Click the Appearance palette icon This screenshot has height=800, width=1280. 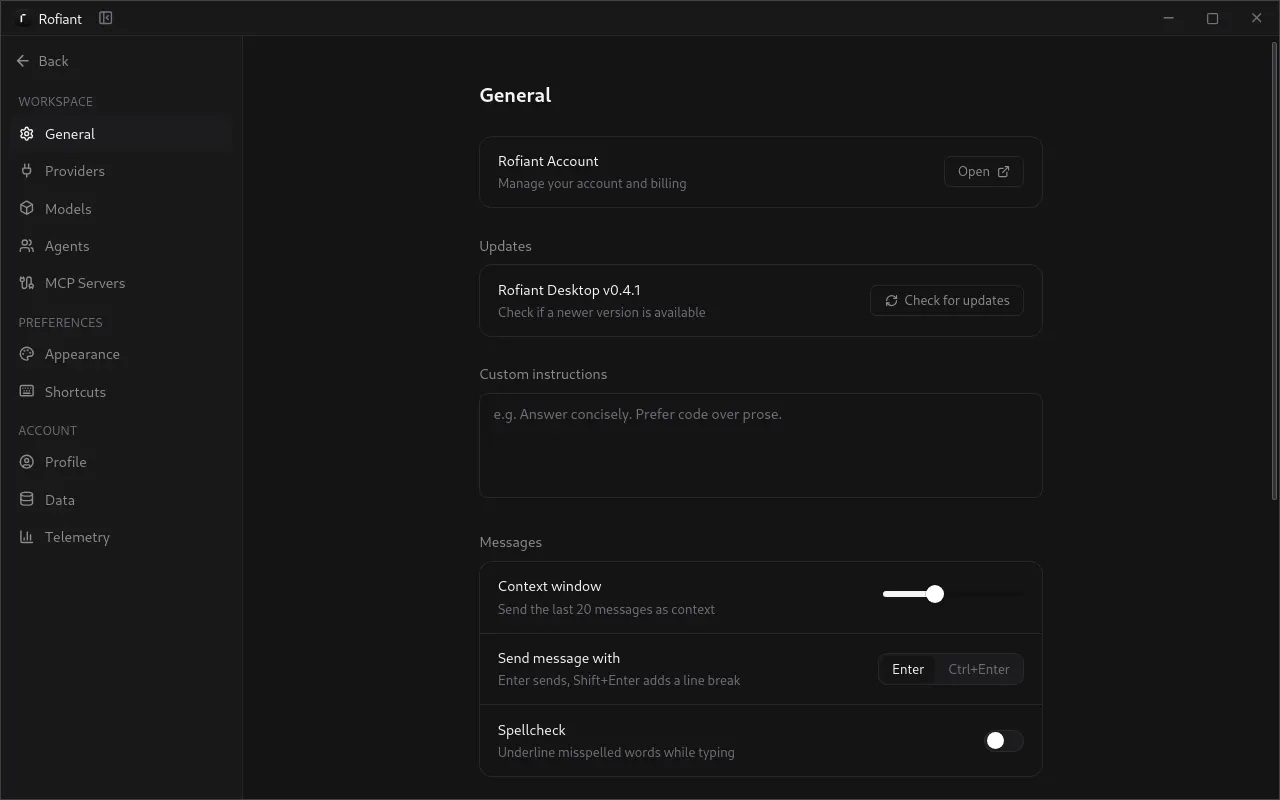tap(27, 354)
